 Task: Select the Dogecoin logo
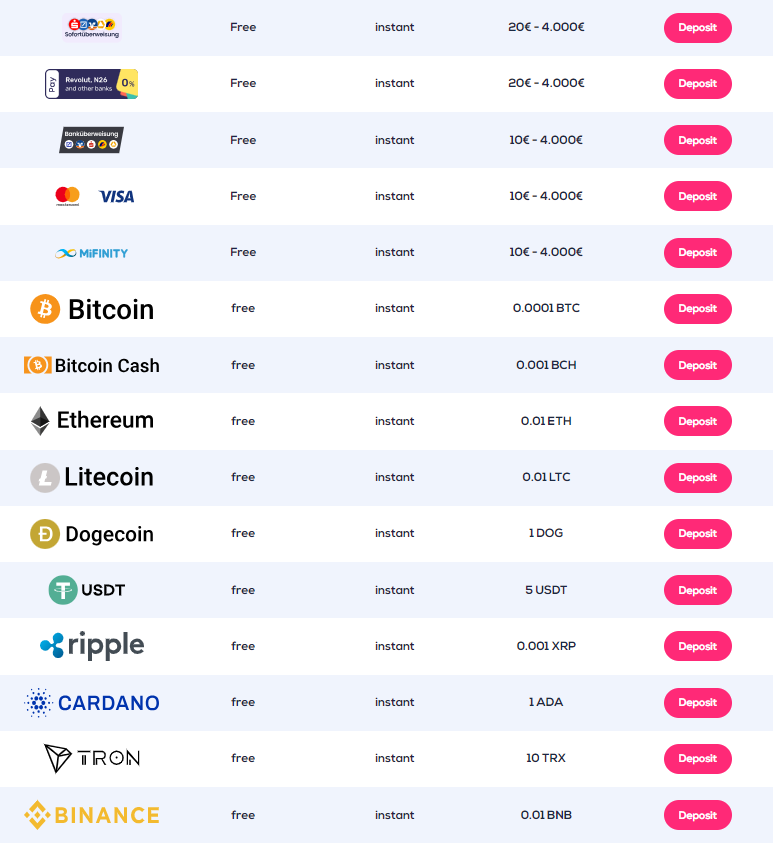[92, 534]
